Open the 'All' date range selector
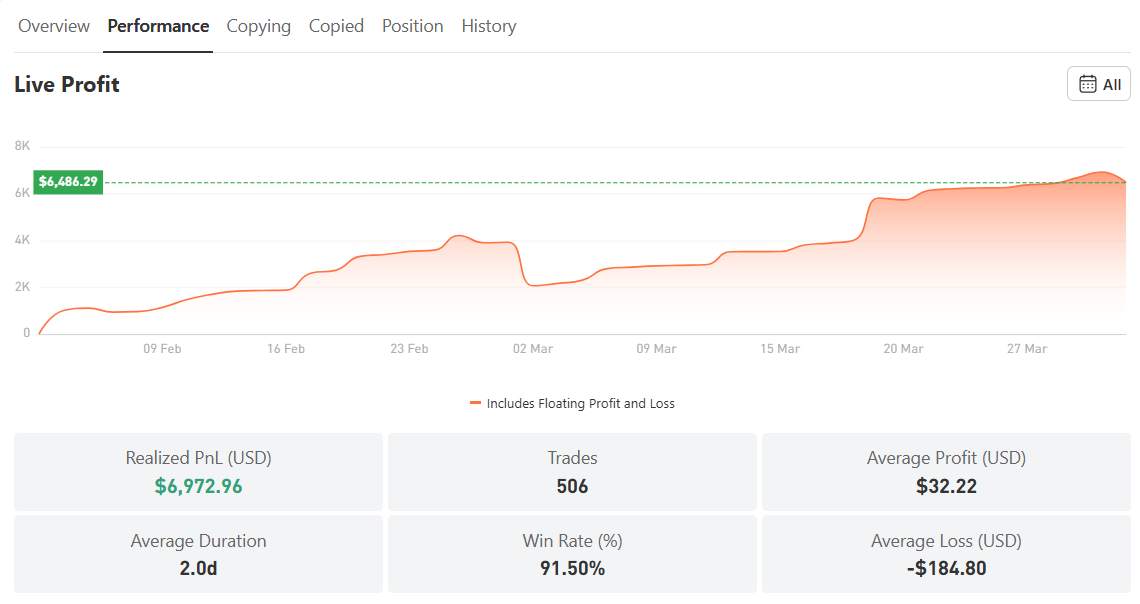Screen dimensions: 1140x604 pos(1098,83)
